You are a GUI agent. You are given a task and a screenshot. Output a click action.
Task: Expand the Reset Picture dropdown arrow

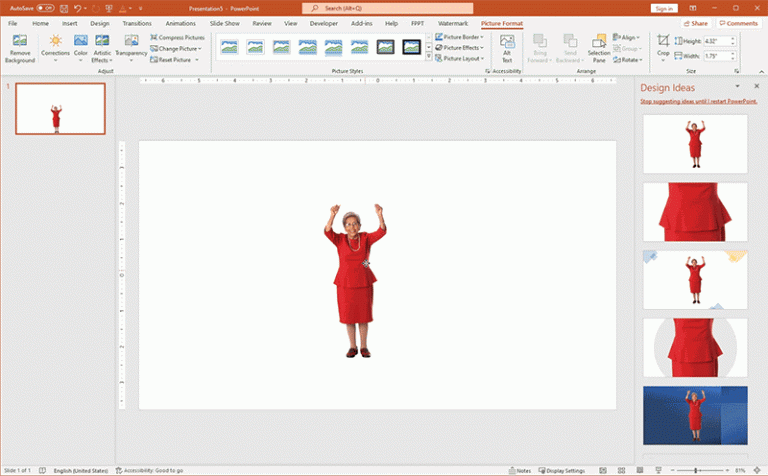(x=197, y=60)
